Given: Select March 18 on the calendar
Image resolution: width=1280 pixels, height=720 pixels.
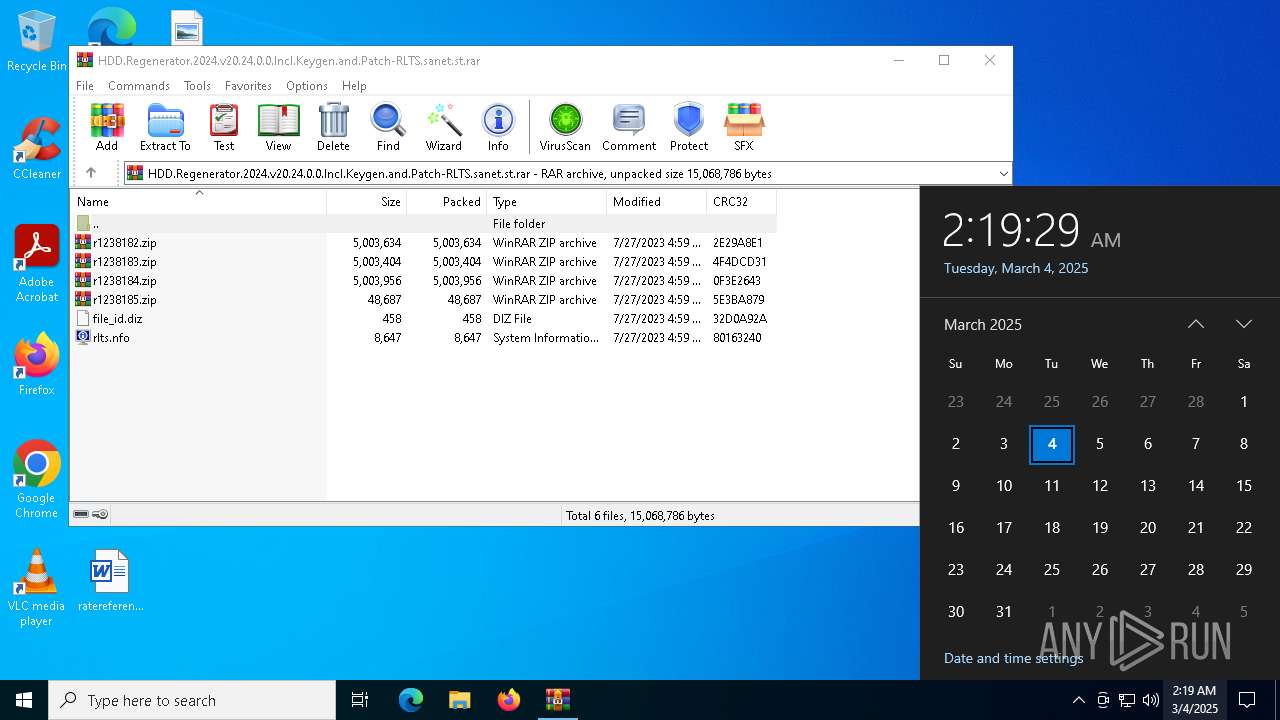Looking at the screenshot, I should (1051, 528).
